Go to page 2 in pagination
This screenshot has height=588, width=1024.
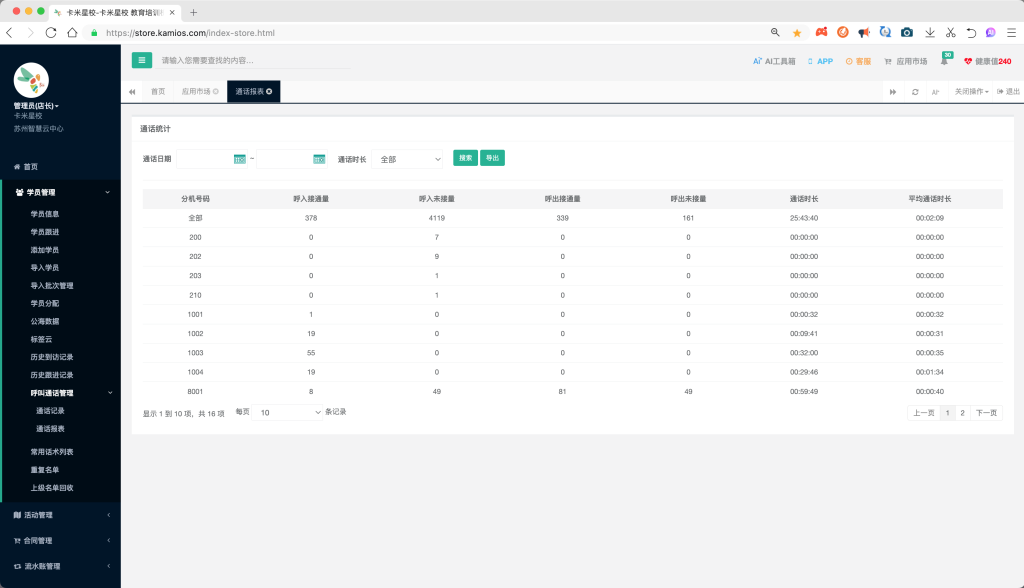(x=963, y=413)
